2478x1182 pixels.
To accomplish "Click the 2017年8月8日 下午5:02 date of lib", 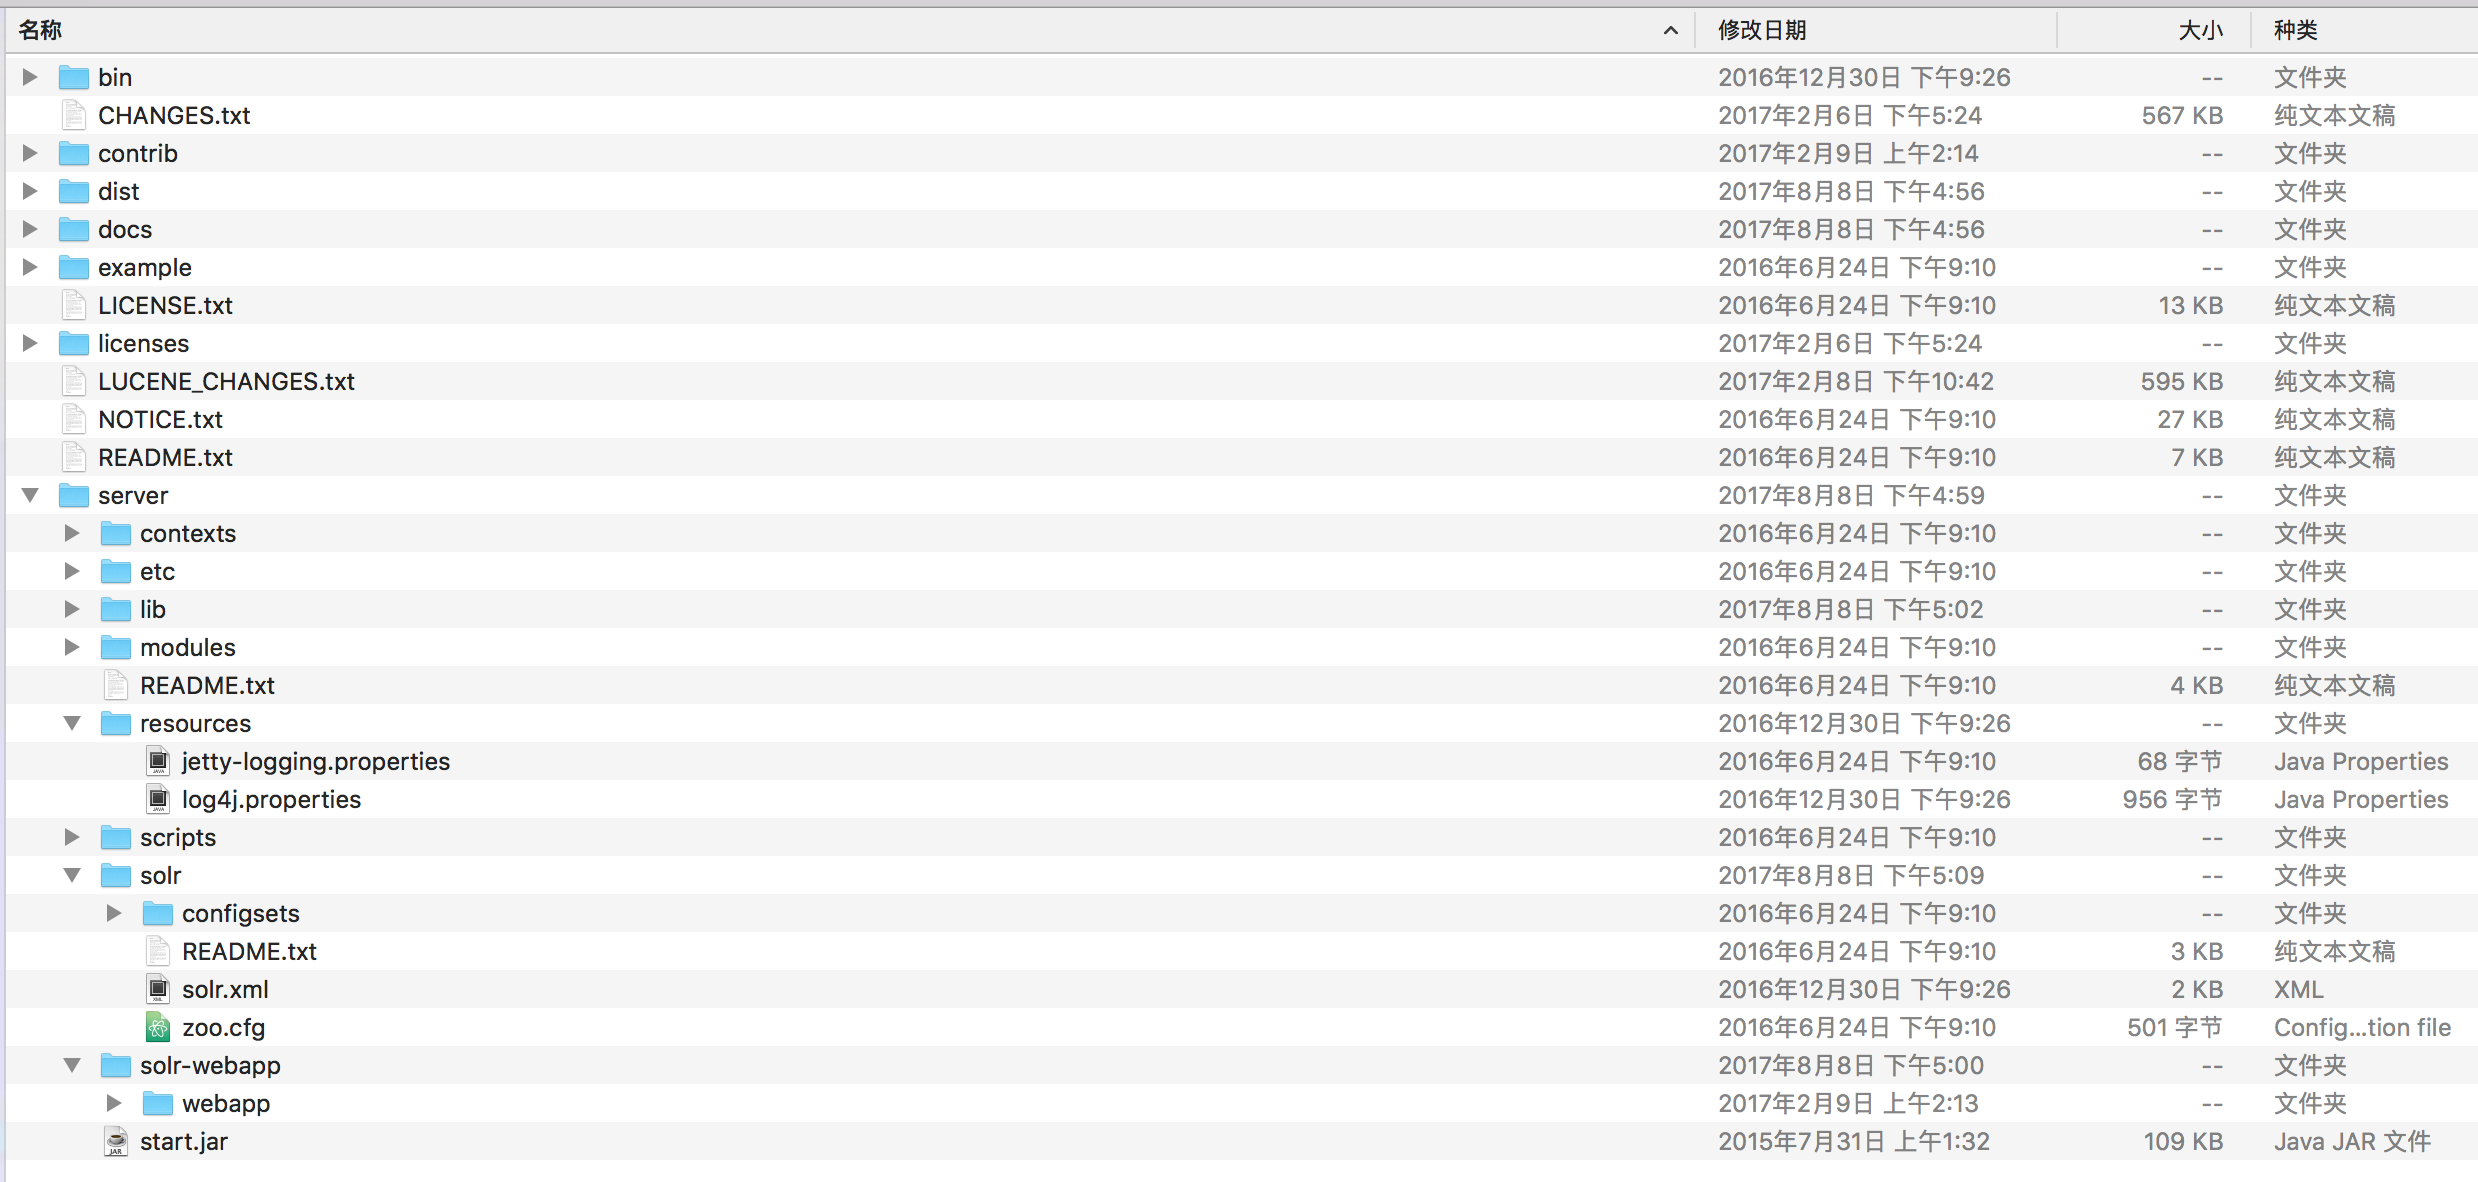I will (x=1850, y=609).
